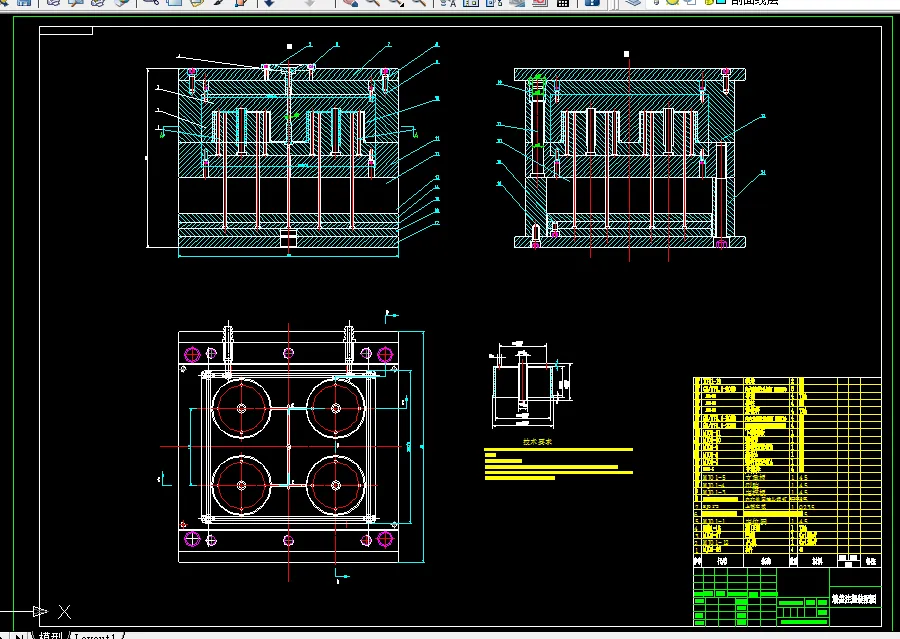Image resolution: width=900 pixels, height=639 pixels.
Task: Open the DesignCenter icon
Action: coord(471,2)
